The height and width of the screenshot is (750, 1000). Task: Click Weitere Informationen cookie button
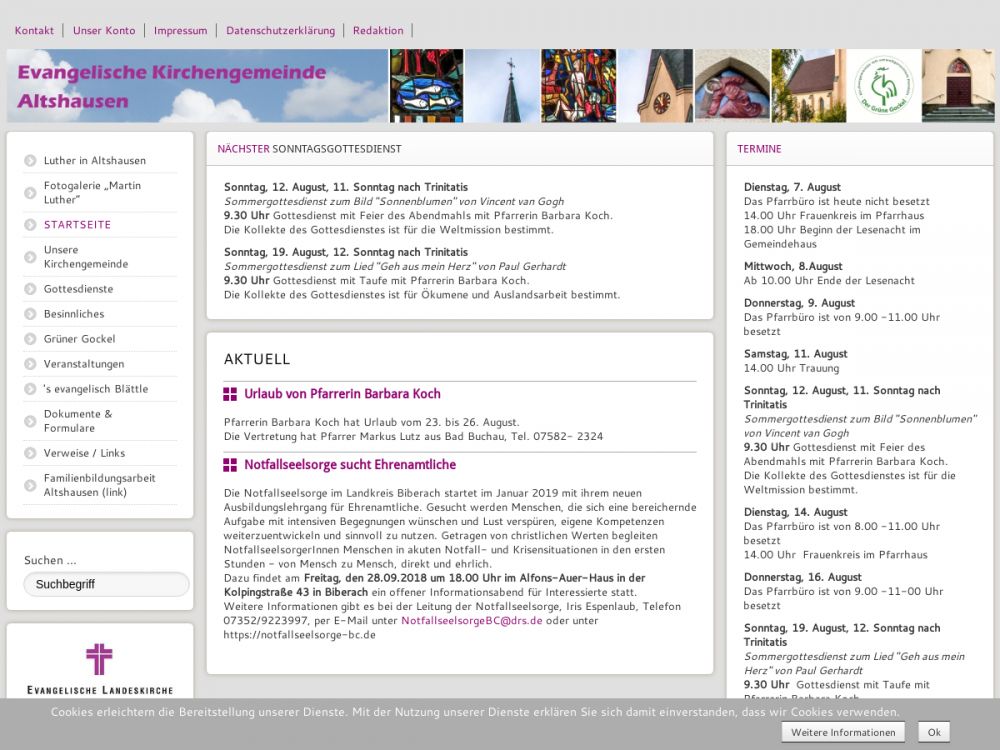[x=843, y=732]
